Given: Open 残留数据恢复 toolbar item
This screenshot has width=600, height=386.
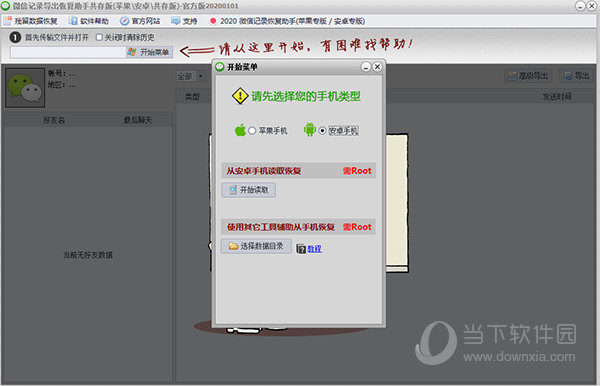Looking at the screenshot, I should pyautogui.click(x=31, y=21).
